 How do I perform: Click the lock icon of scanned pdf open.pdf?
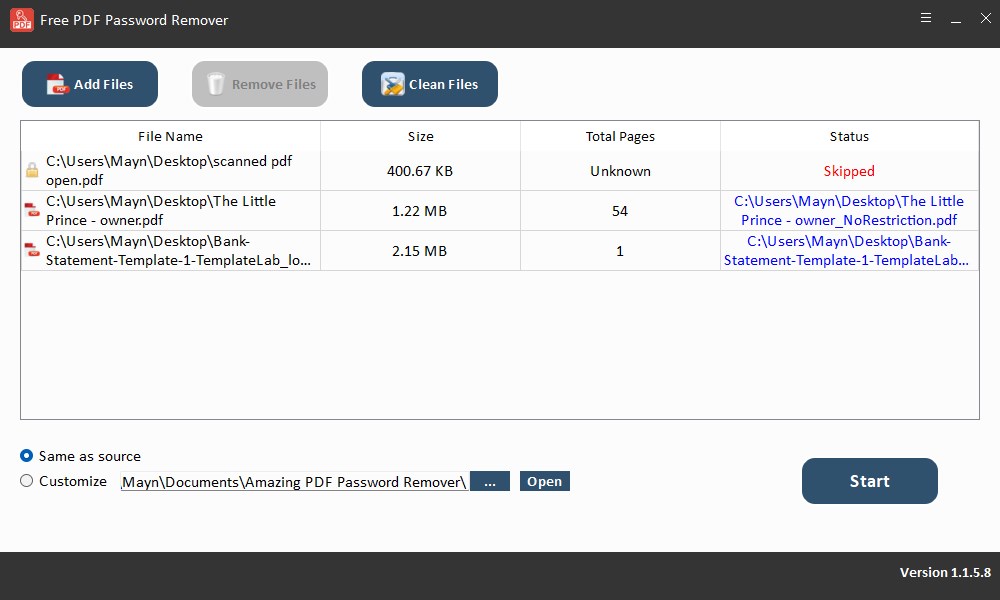point(32,170)
